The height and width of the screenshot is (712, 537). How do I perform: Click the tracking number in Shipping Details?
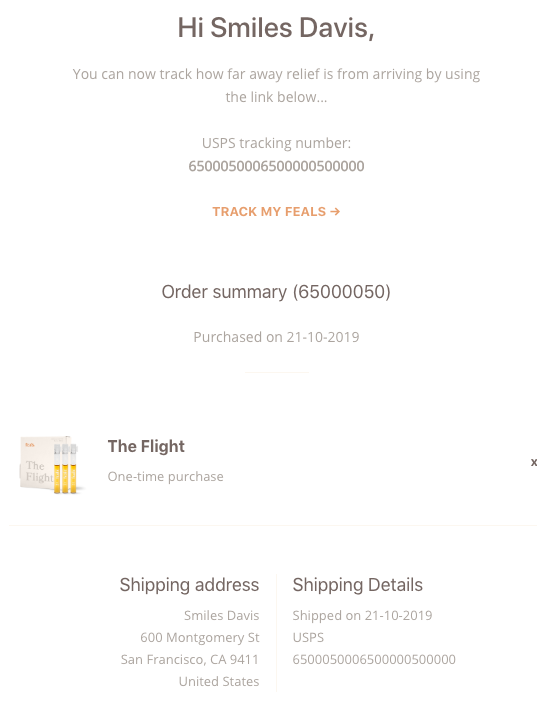coord(374,659)
